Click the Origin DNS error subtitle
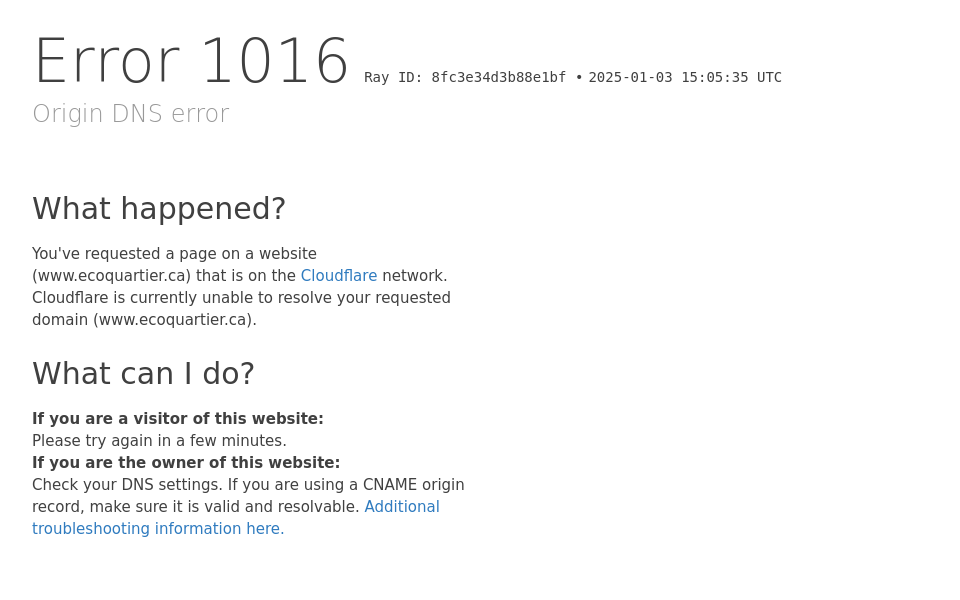 click(x=130, y=114)
